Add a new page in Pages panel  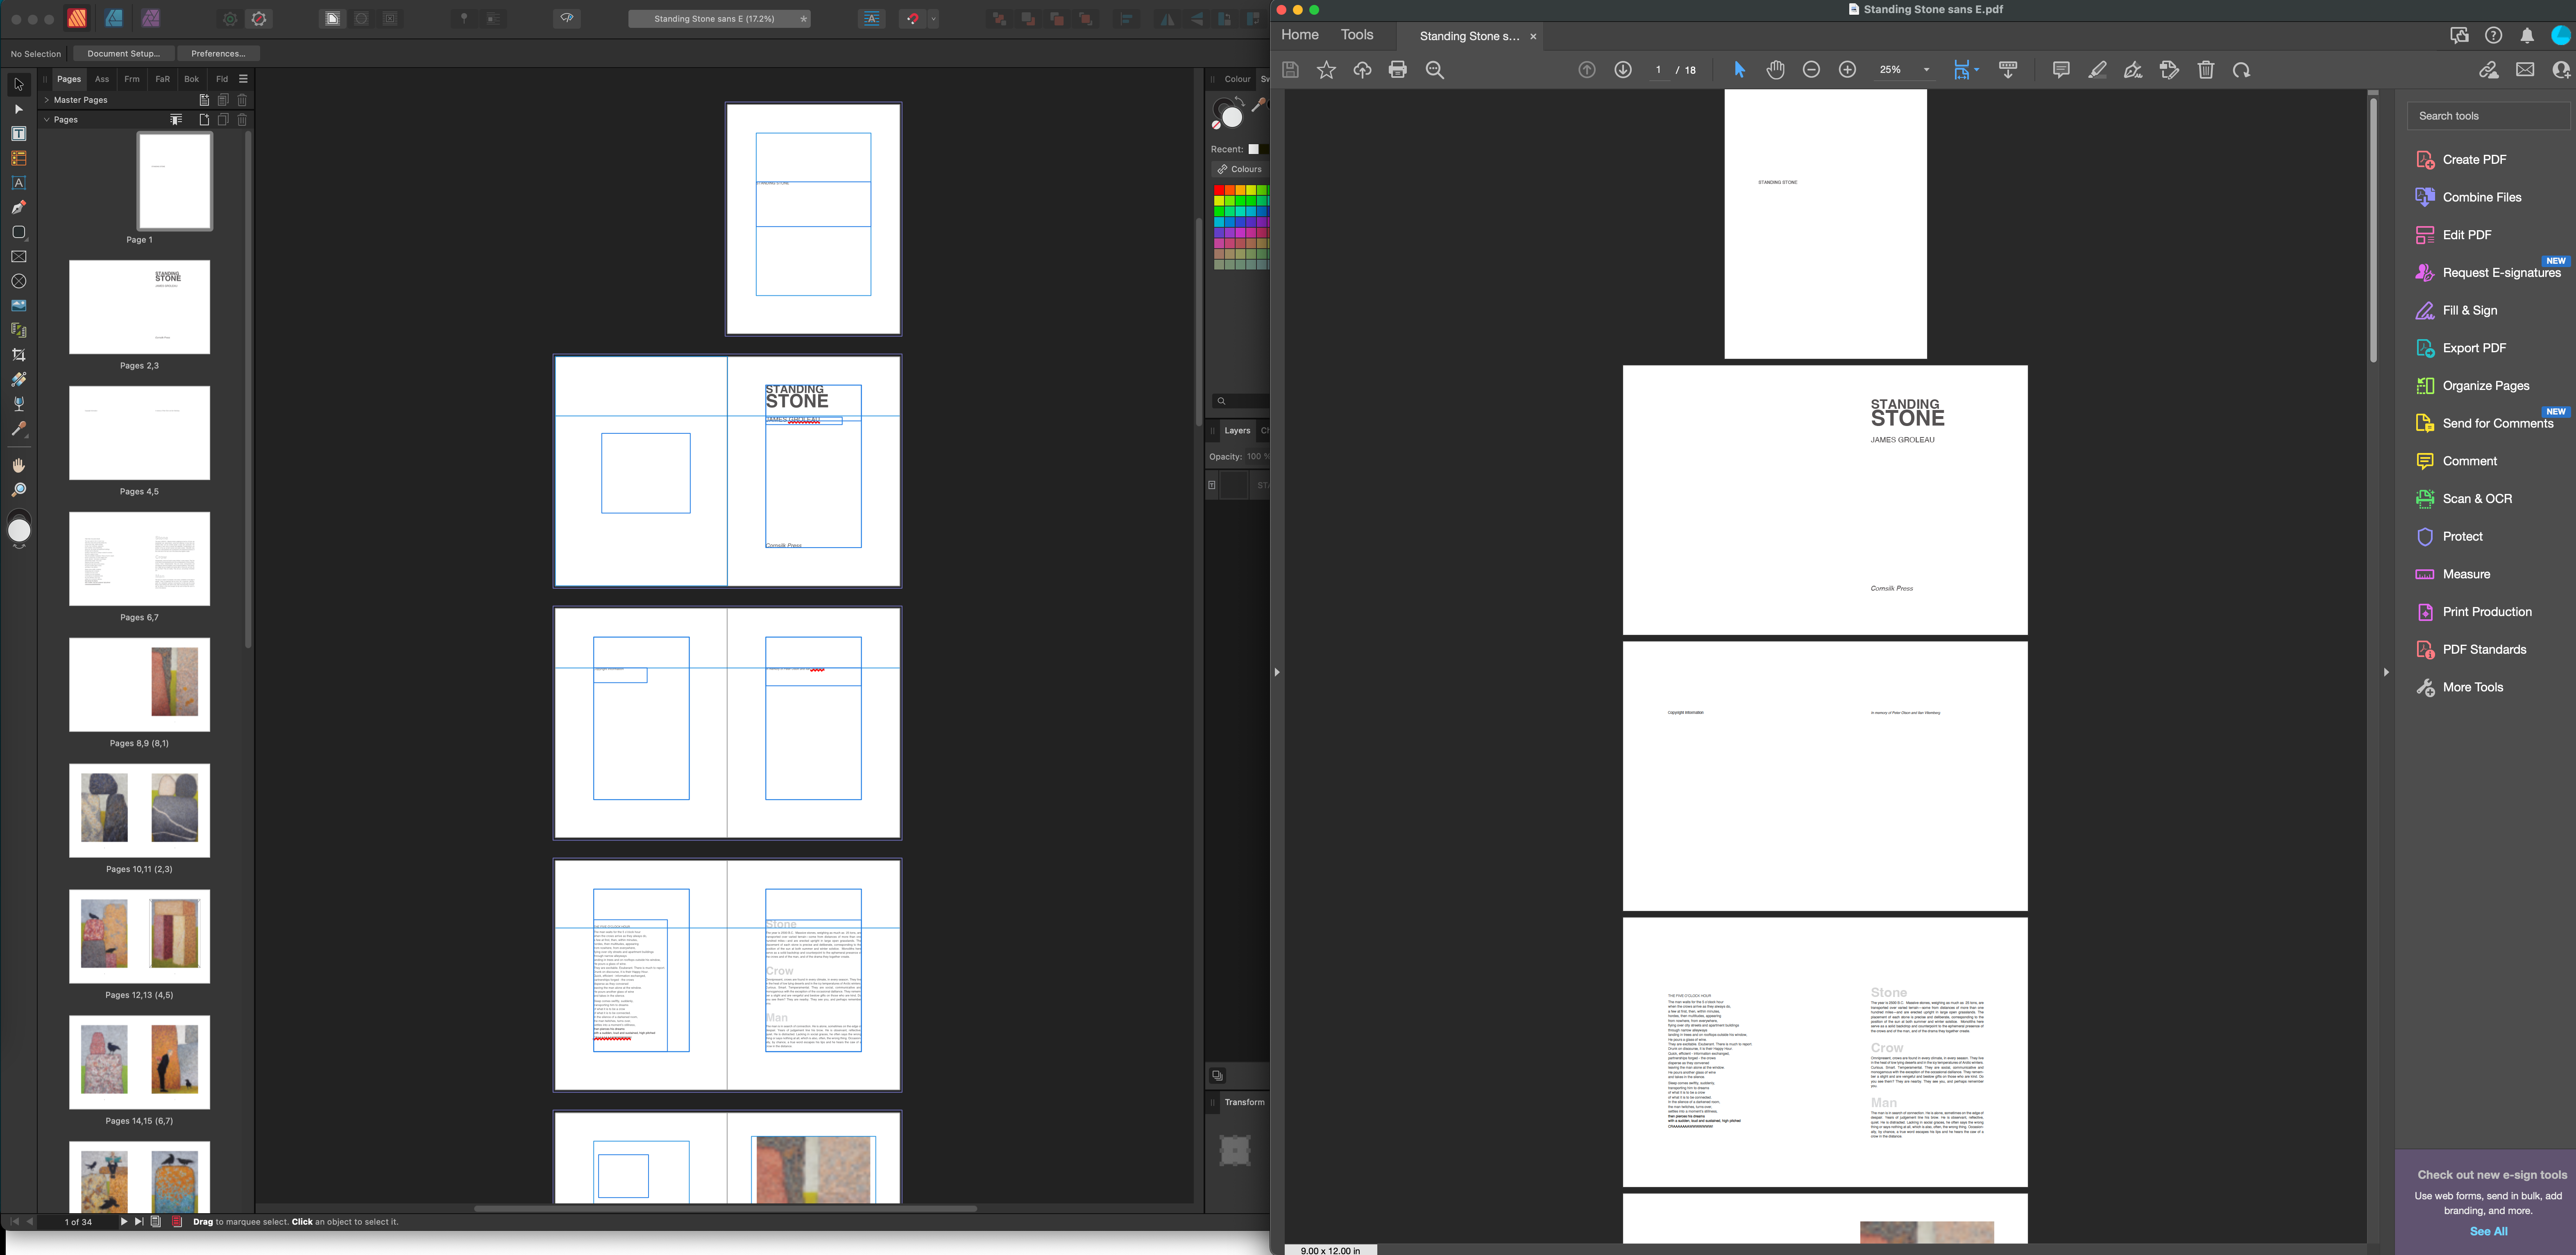pos(204,120)
